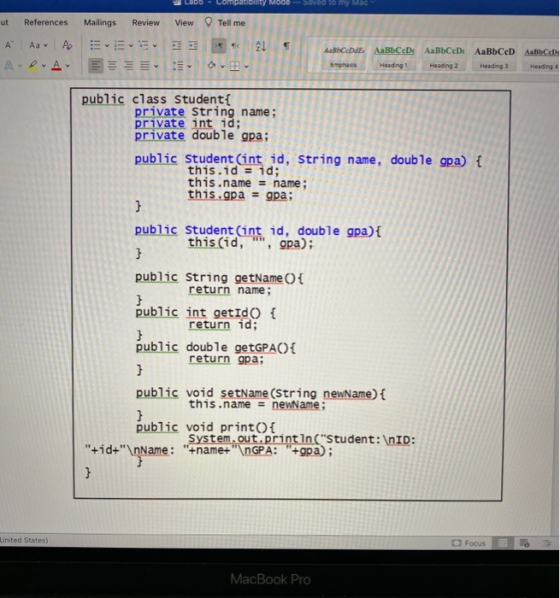560x598 pixels.
Task: Open the References ribbon tab
Action: click(46, 23)
